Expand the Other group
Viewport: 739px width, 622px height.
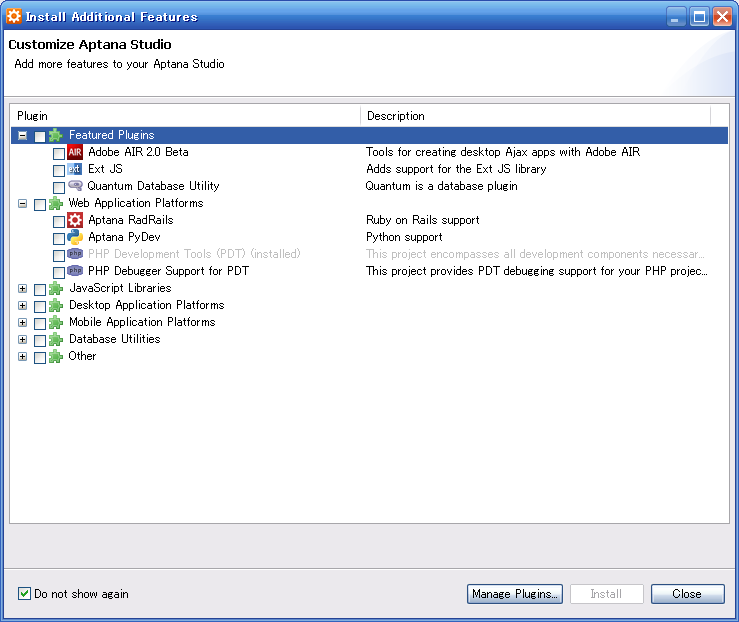(x=22, y=356)
